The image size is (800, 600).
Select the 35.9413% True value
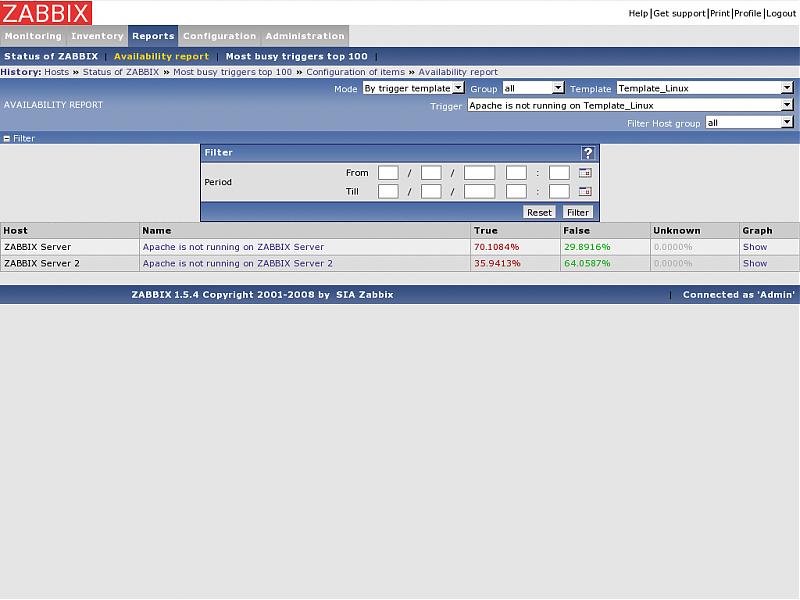pos(497,264)
